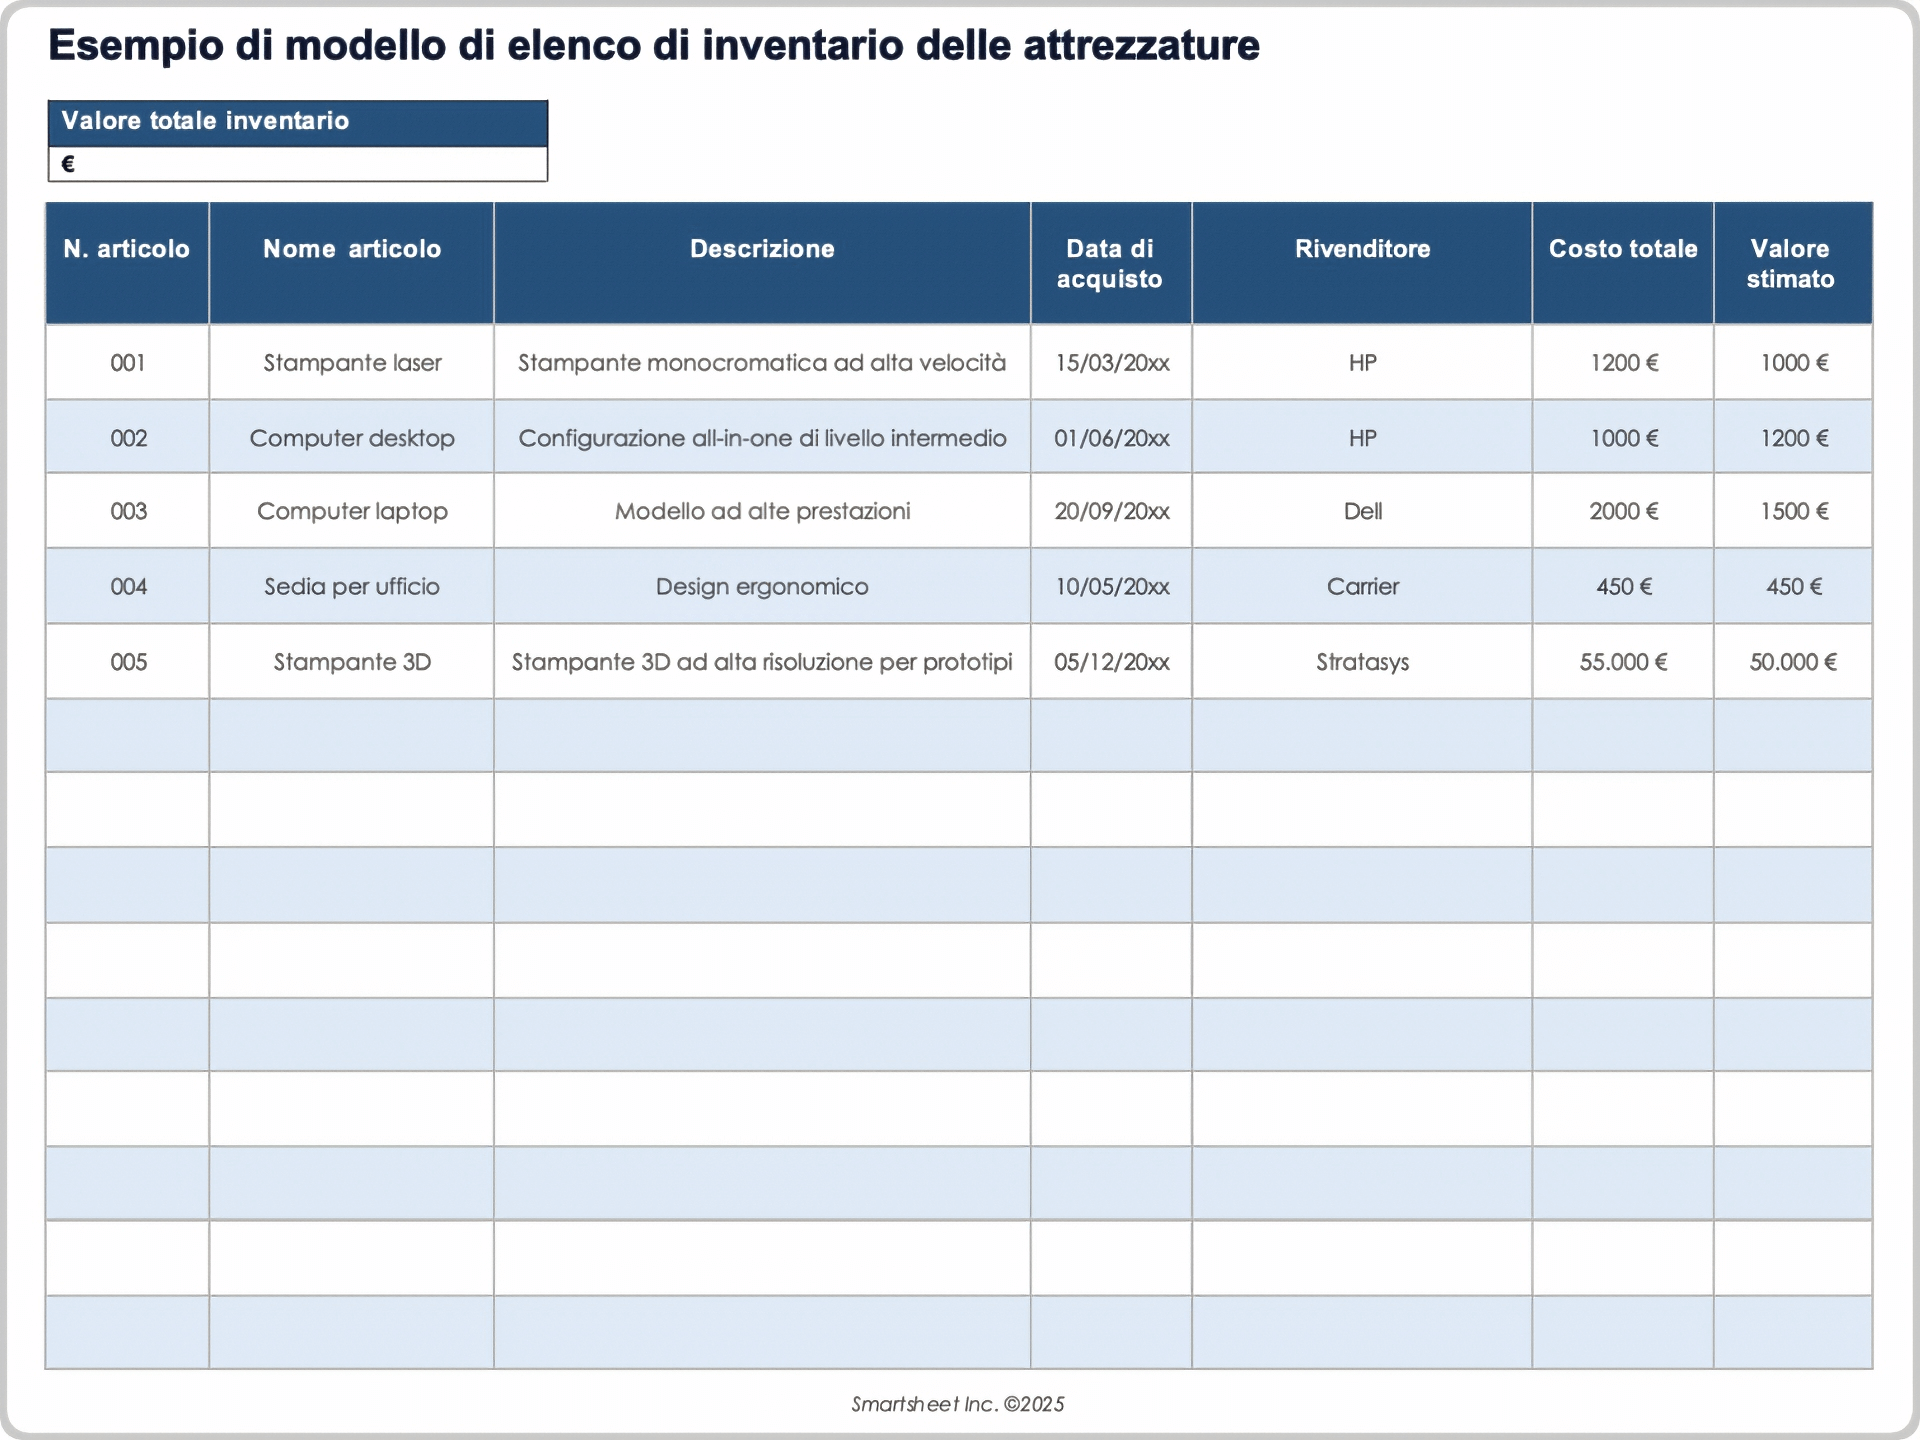This screenshot has height=1440, width=1920.
Task: Click the Design ergonomico description cell
Action: click(x=762, y=587)
